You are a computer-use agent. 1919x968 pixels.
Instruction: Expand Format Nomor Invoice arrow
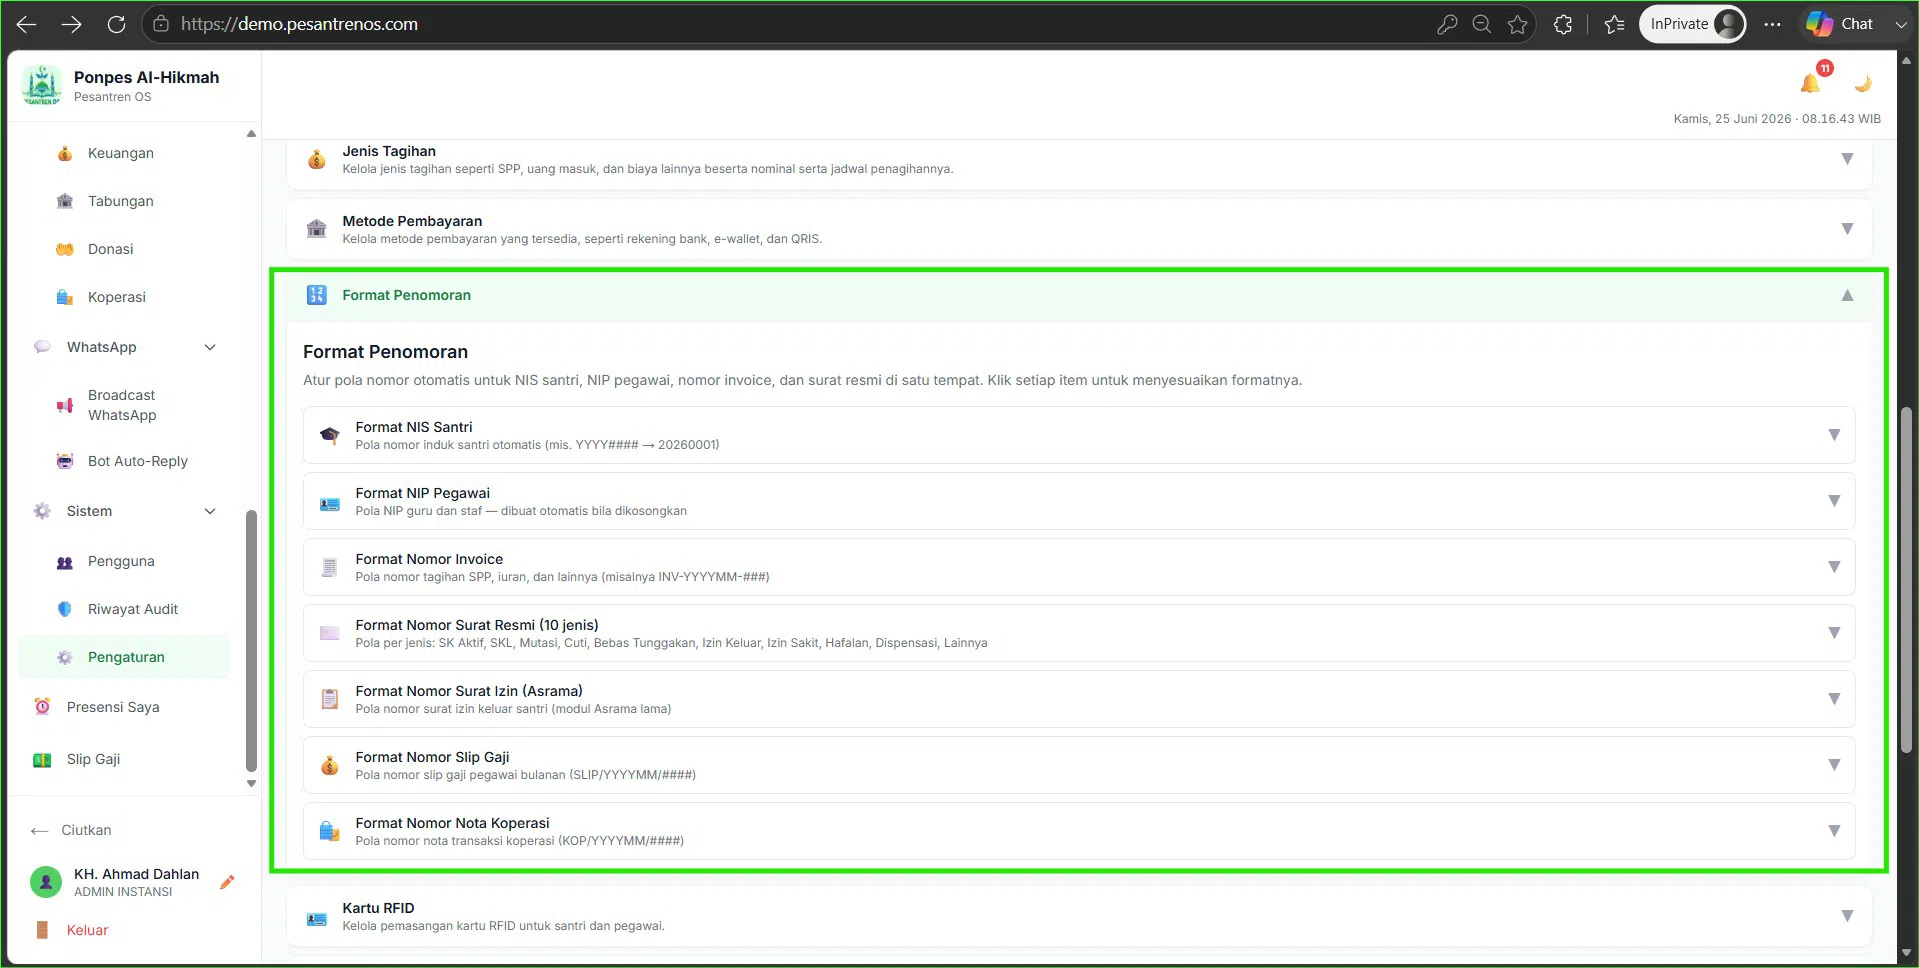pyautogui.click(x=1834, y=567)
